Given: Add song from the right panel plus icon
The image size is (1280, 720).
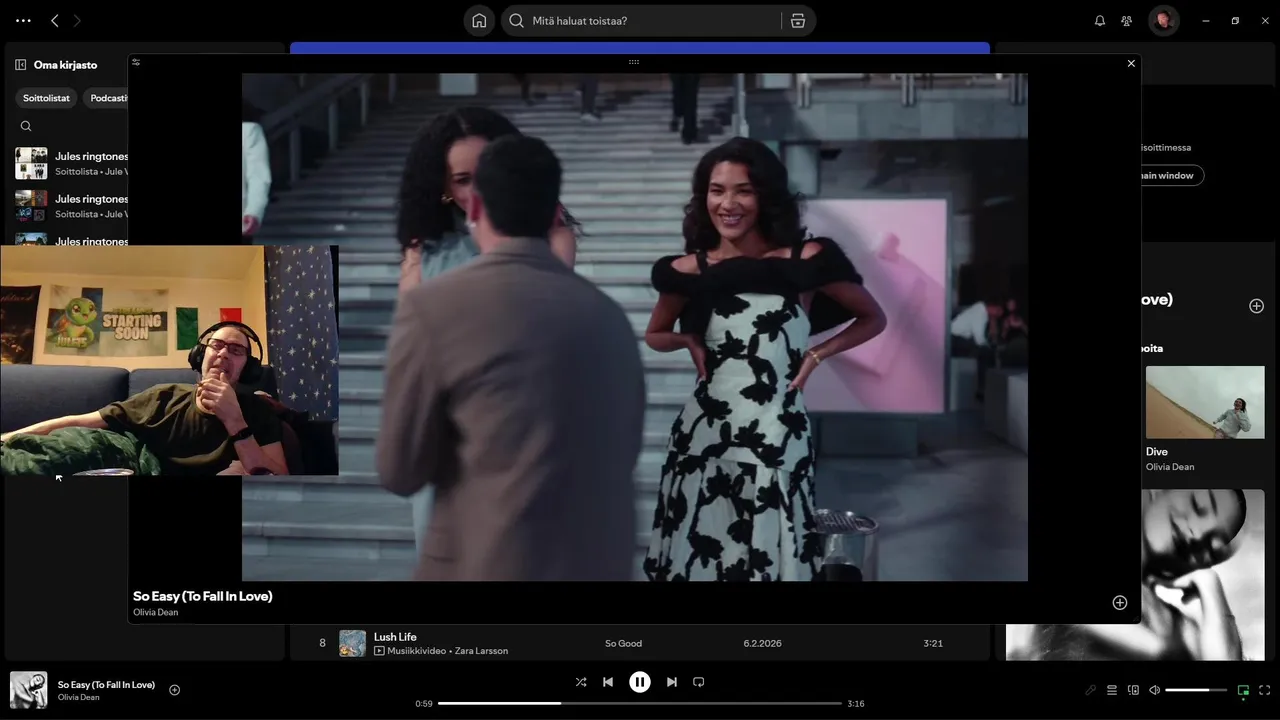Looking at the screenshot, I should 1257,306.
